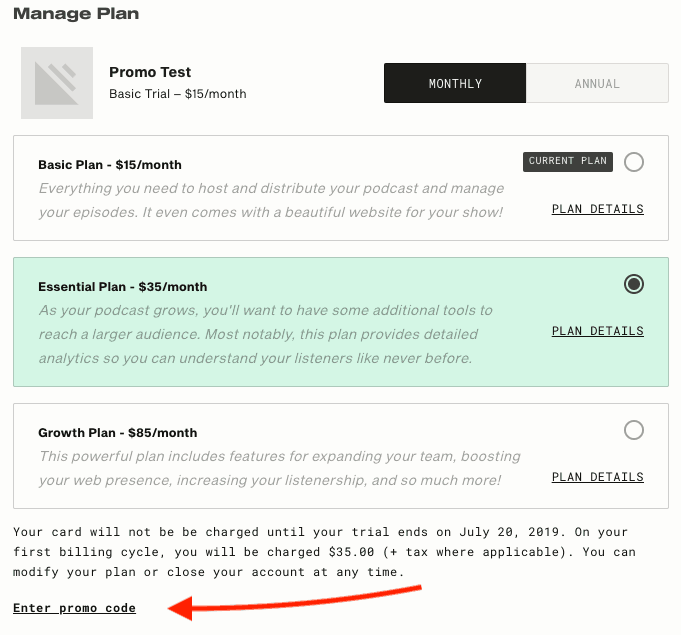Image resolution: width=681 pixels, height=635 pixels.
Task: Switch billing to Monthly
Action: 455,83
